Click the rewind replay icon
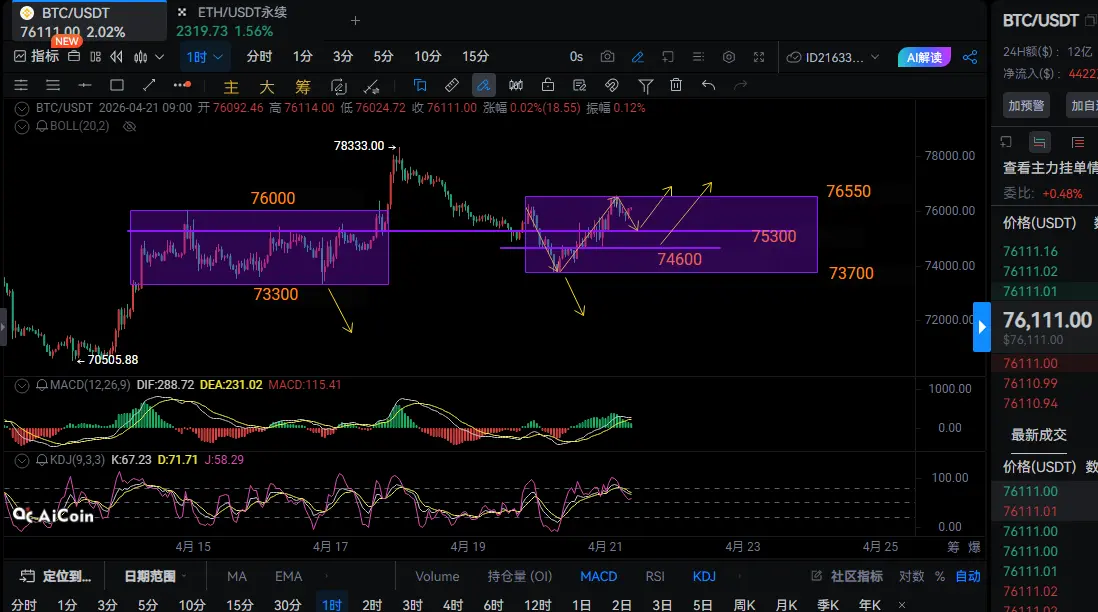 [116, 57]
